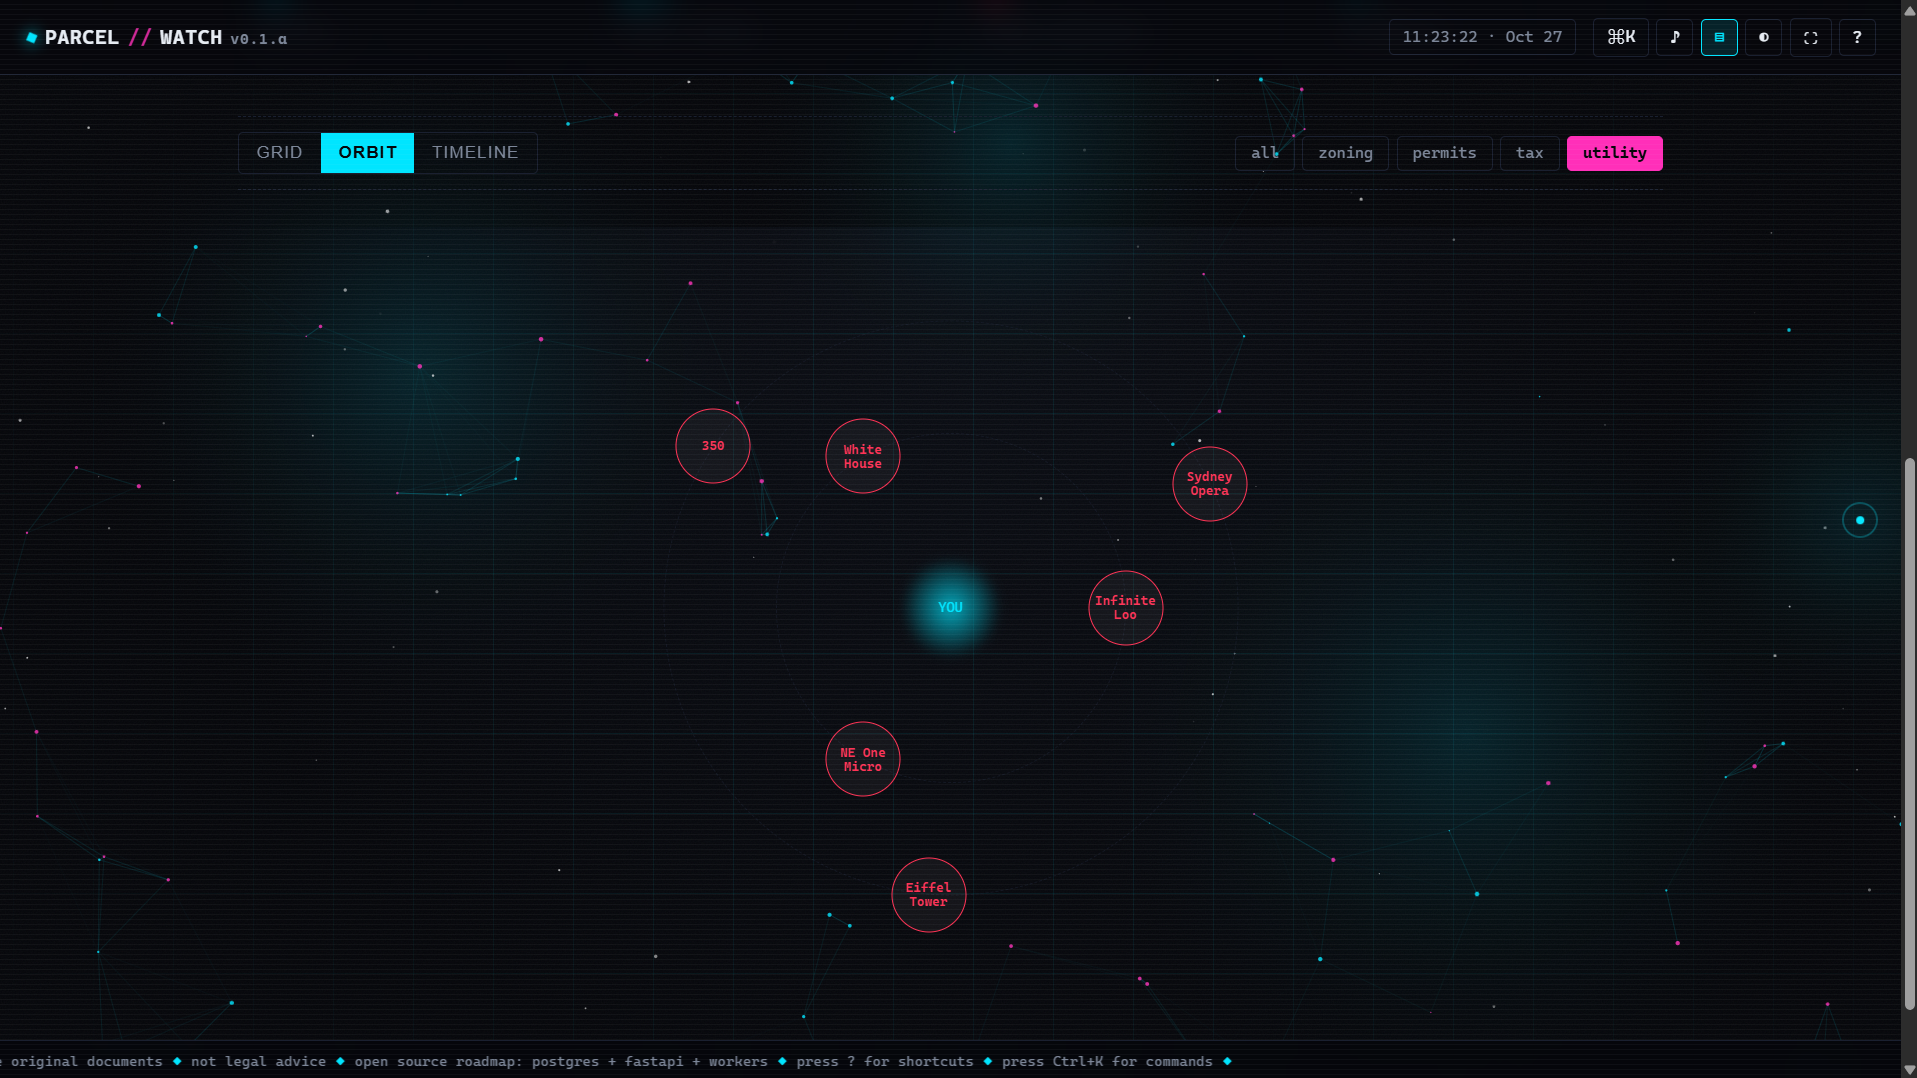This screenshot has width=1917, height=1078.
Task: Open the shortcuts help question mark
Action: (x=1857, y=37)
